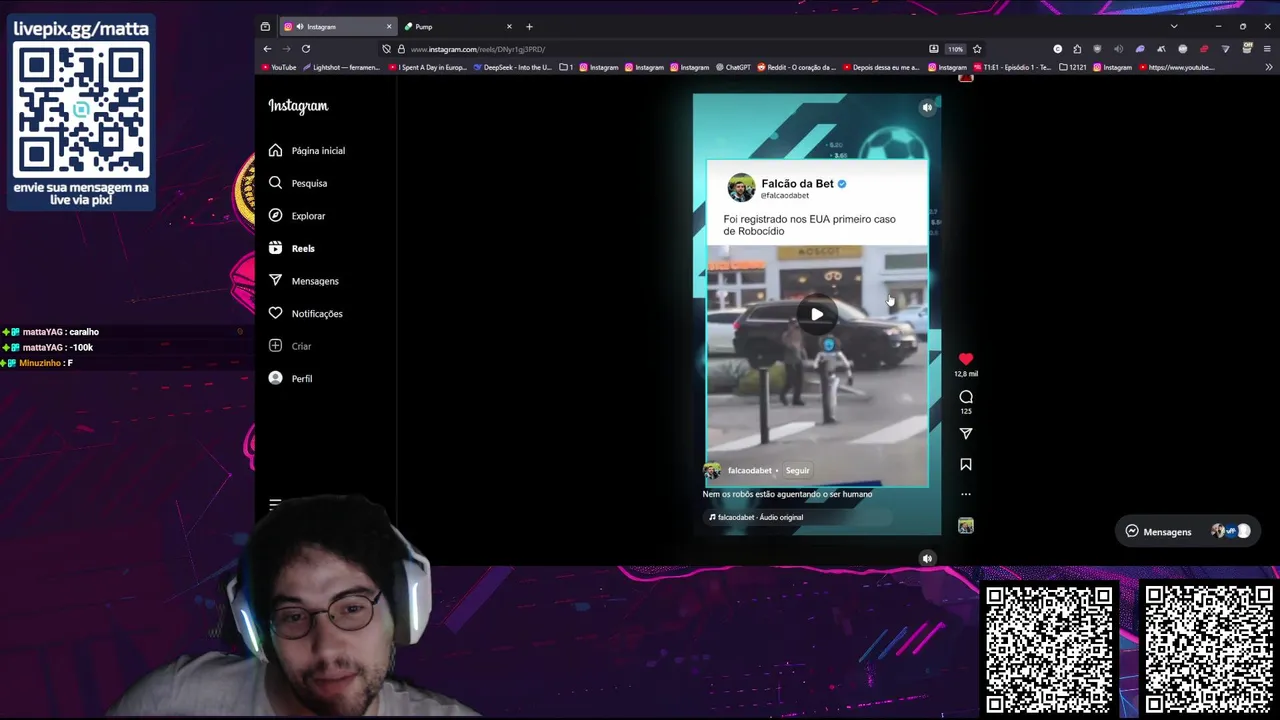This screenshot has height=720, width=1280.
Task: Open Perfil in the sidebar
Action: tap(290, 379)
